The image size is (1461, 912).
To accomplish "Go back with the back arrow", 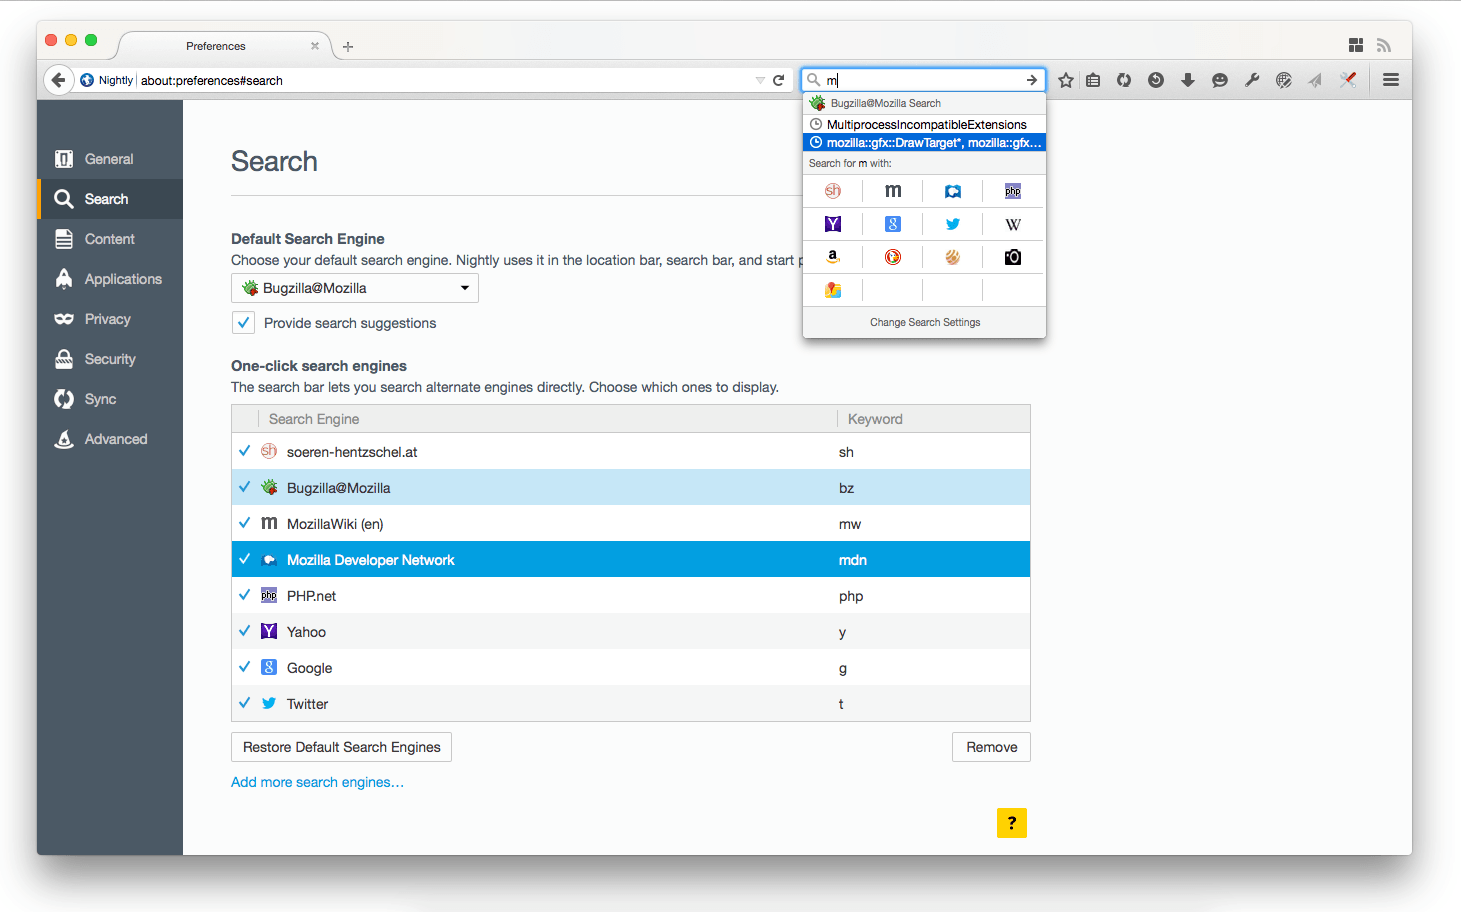I will 58,80.
